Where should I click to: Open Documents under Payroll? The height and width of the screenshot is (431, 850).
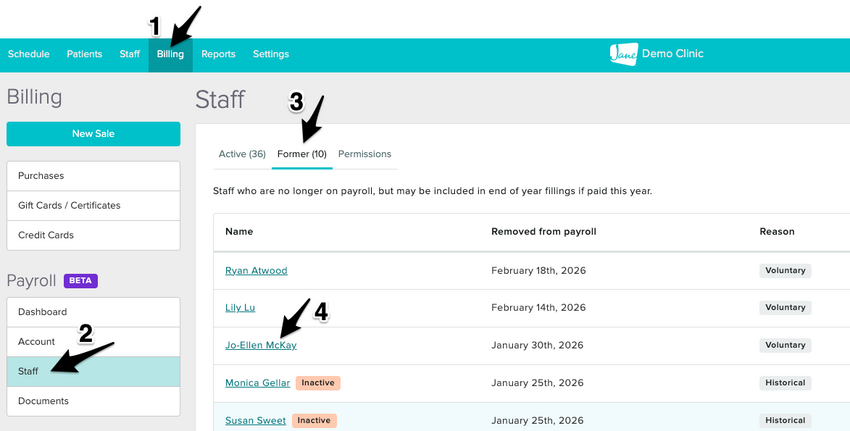[x=93, y=401]
